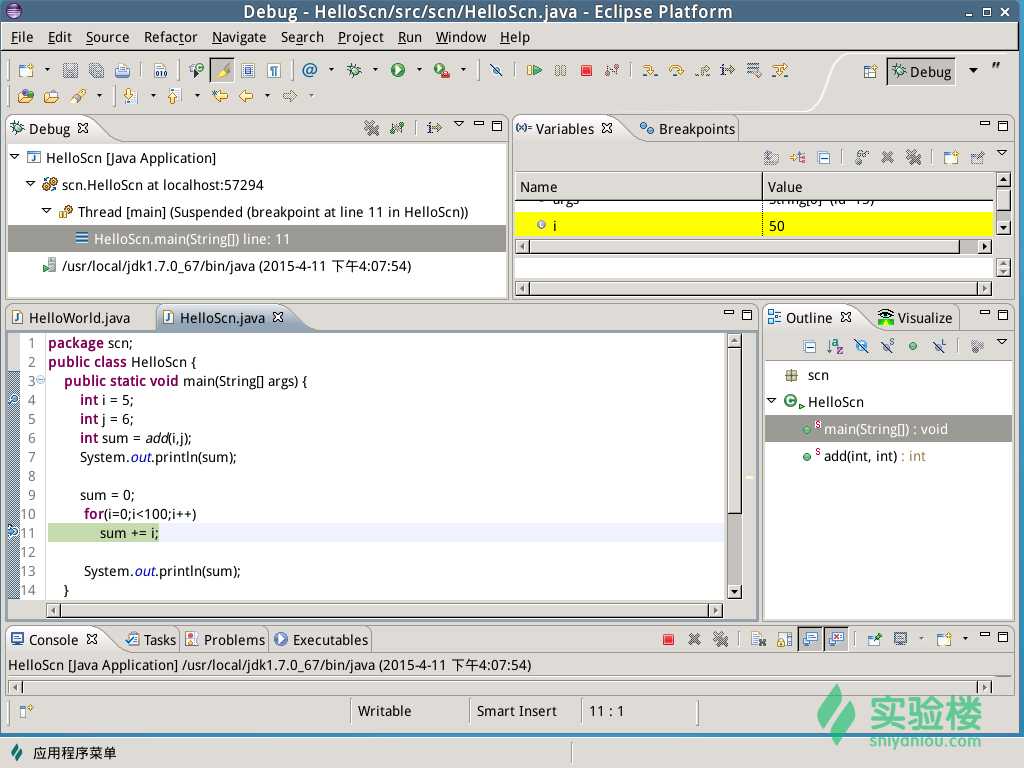Click the Print toolbar icon

[122, 71]
